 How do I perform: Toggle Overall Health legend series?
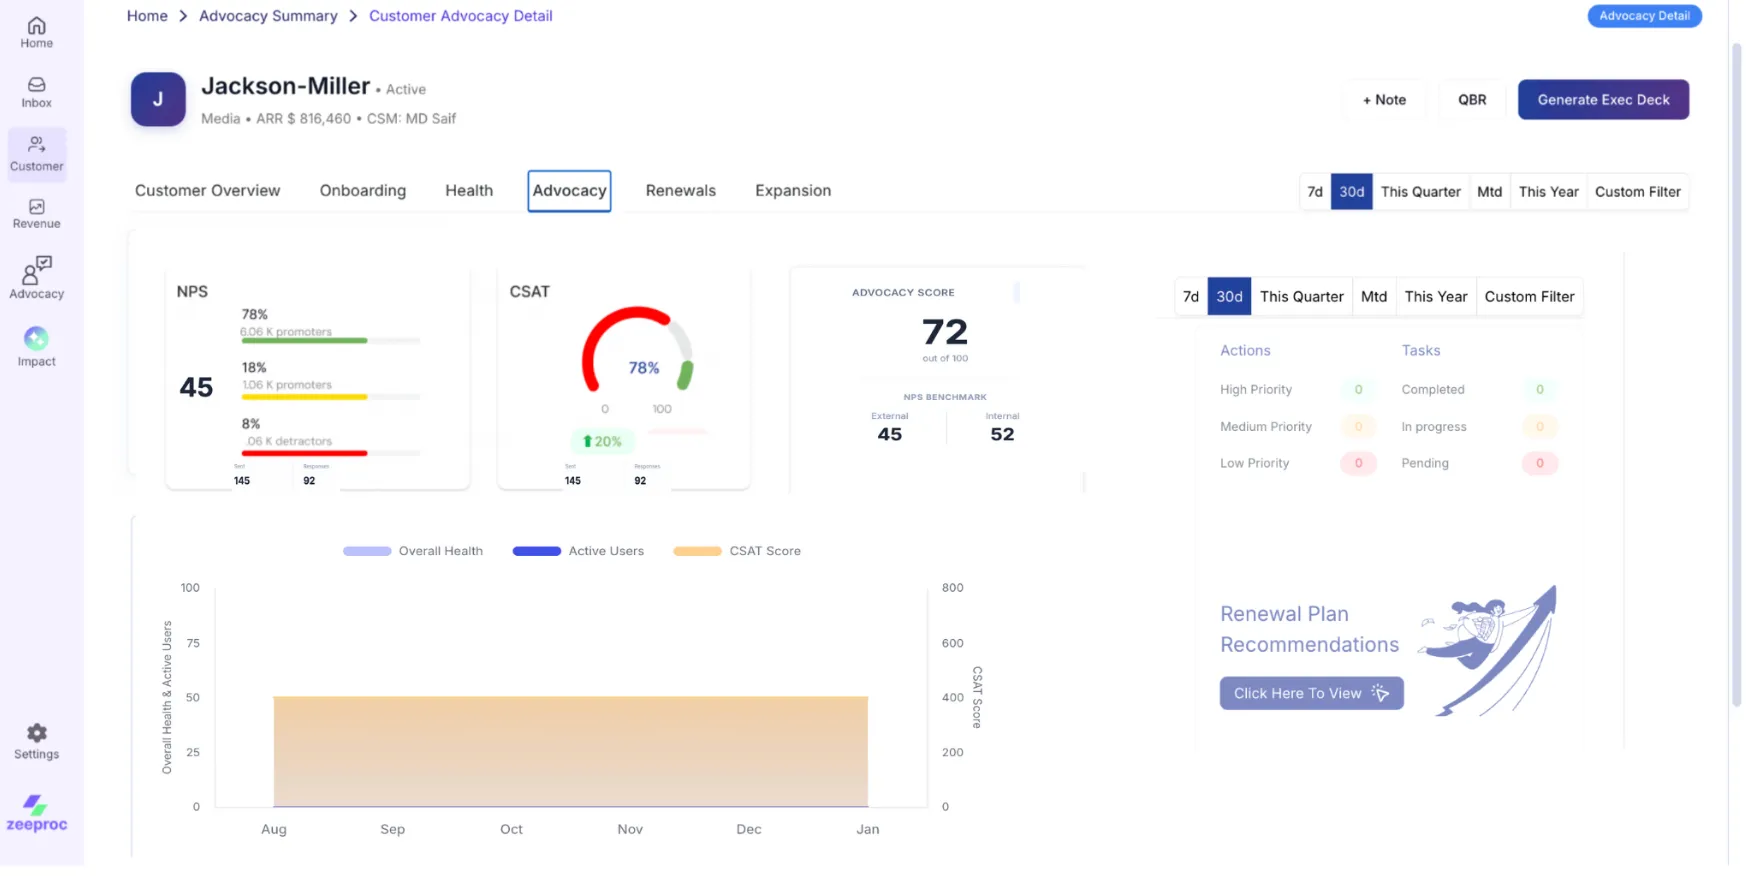(413, 551)
